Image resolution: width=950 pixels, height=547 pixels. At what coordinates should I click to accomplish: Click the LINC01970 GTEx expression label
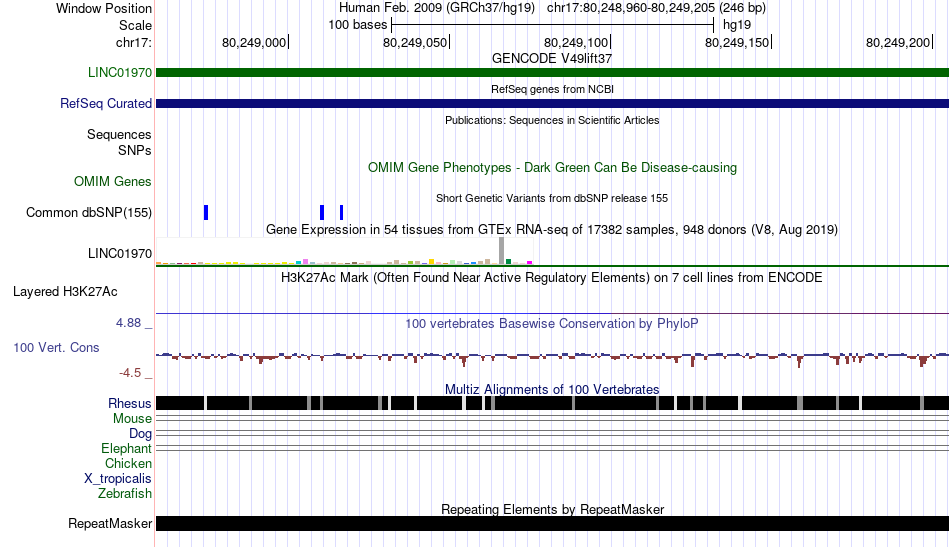pyautogui.click(x=120, y=254)
